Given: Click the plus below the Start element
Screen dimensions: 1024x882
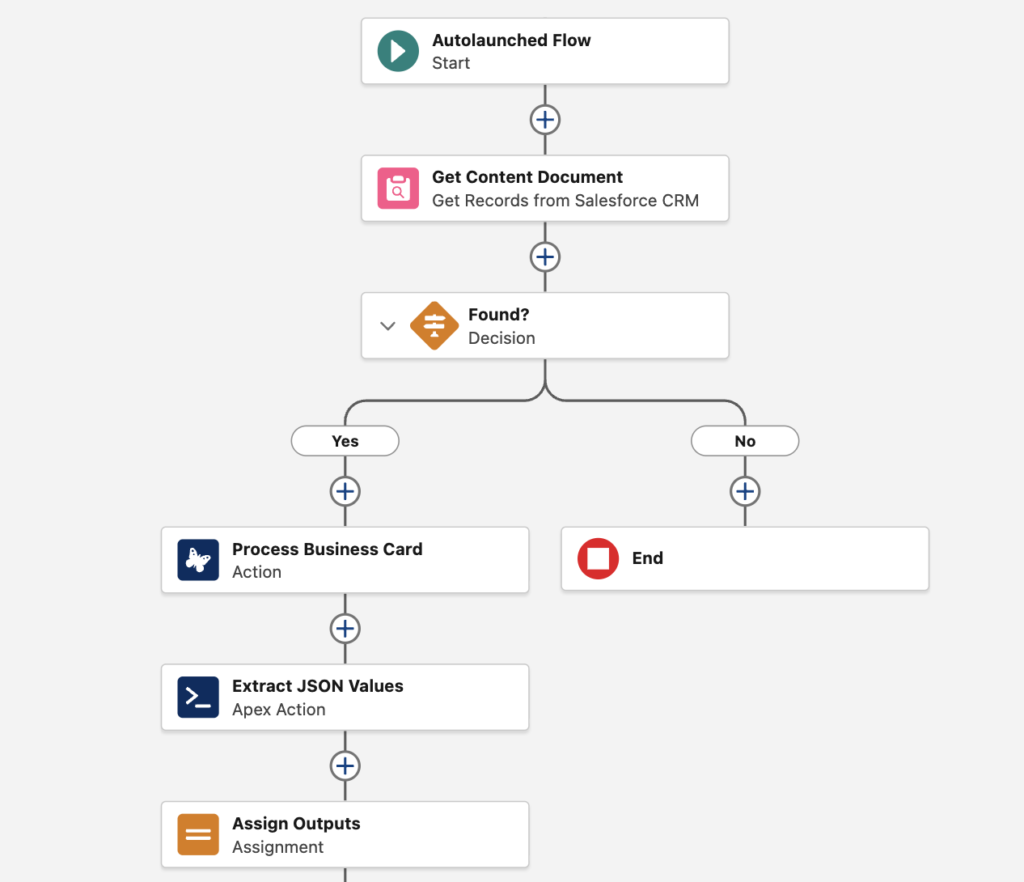Looking at the screenshot, I should click(545, 118).
